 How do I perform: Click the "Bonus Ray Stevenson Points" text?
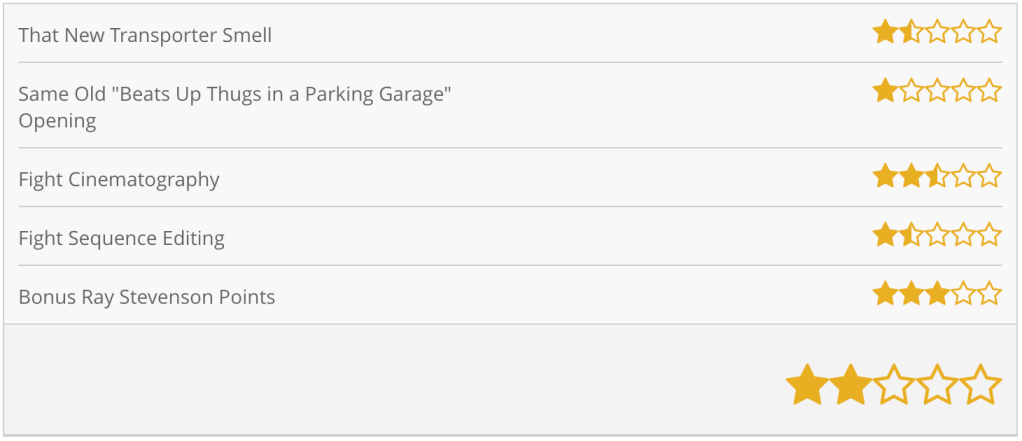pyautogui.click(x=146, y=297)
